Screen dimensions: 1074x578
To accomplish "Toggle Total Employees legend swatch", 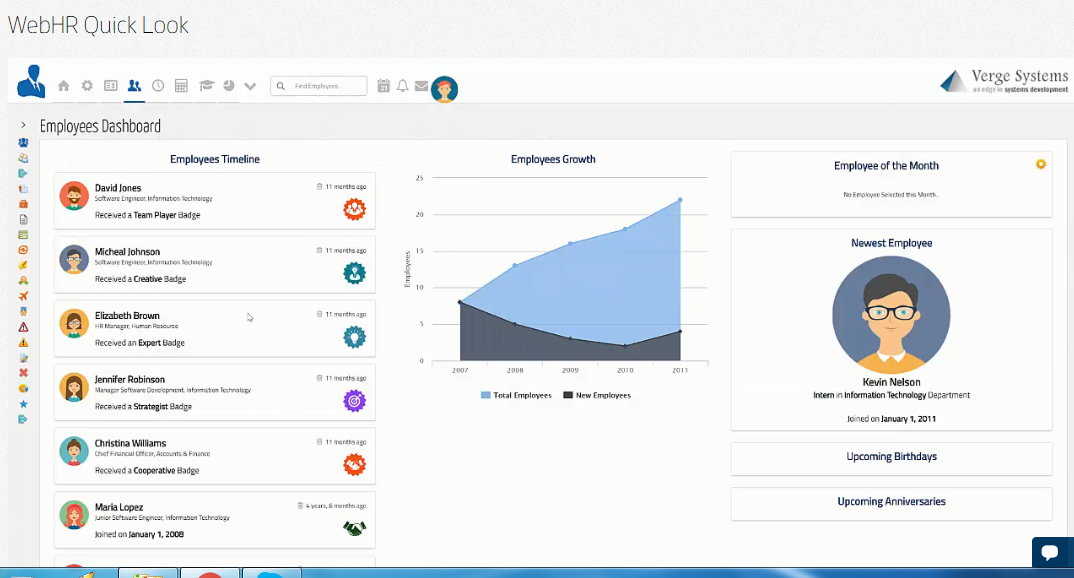I will pyautogui.click(x=486, y=395).
